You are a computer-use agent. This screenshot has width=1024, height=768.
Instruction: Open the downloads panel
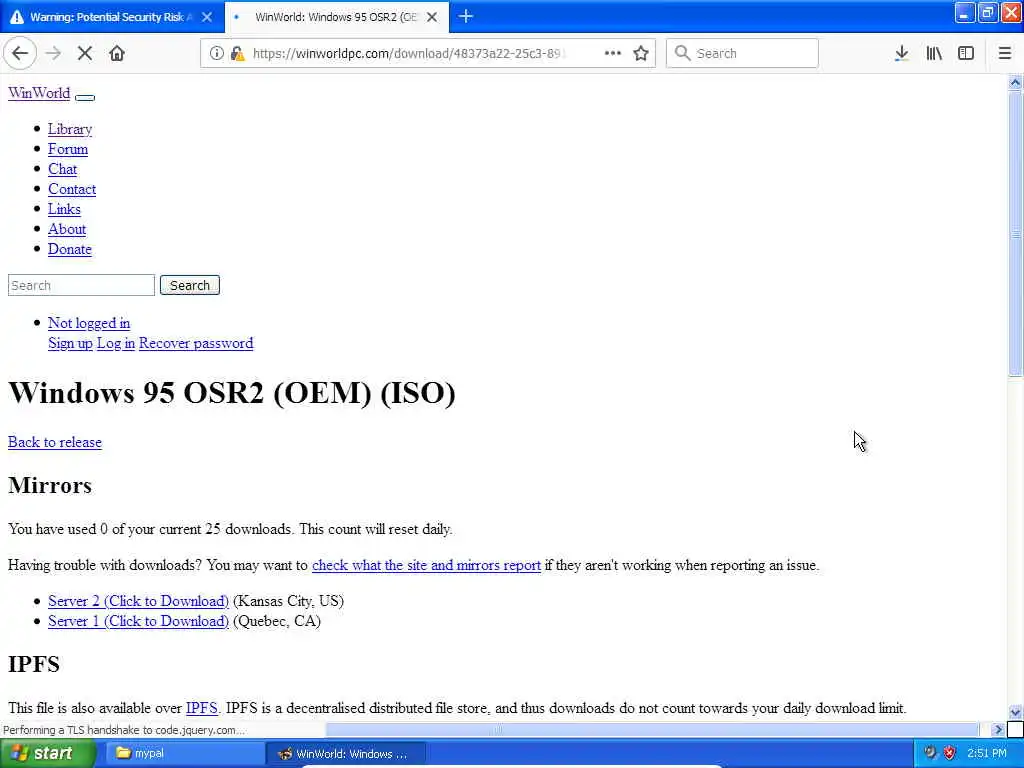[901, 54]
